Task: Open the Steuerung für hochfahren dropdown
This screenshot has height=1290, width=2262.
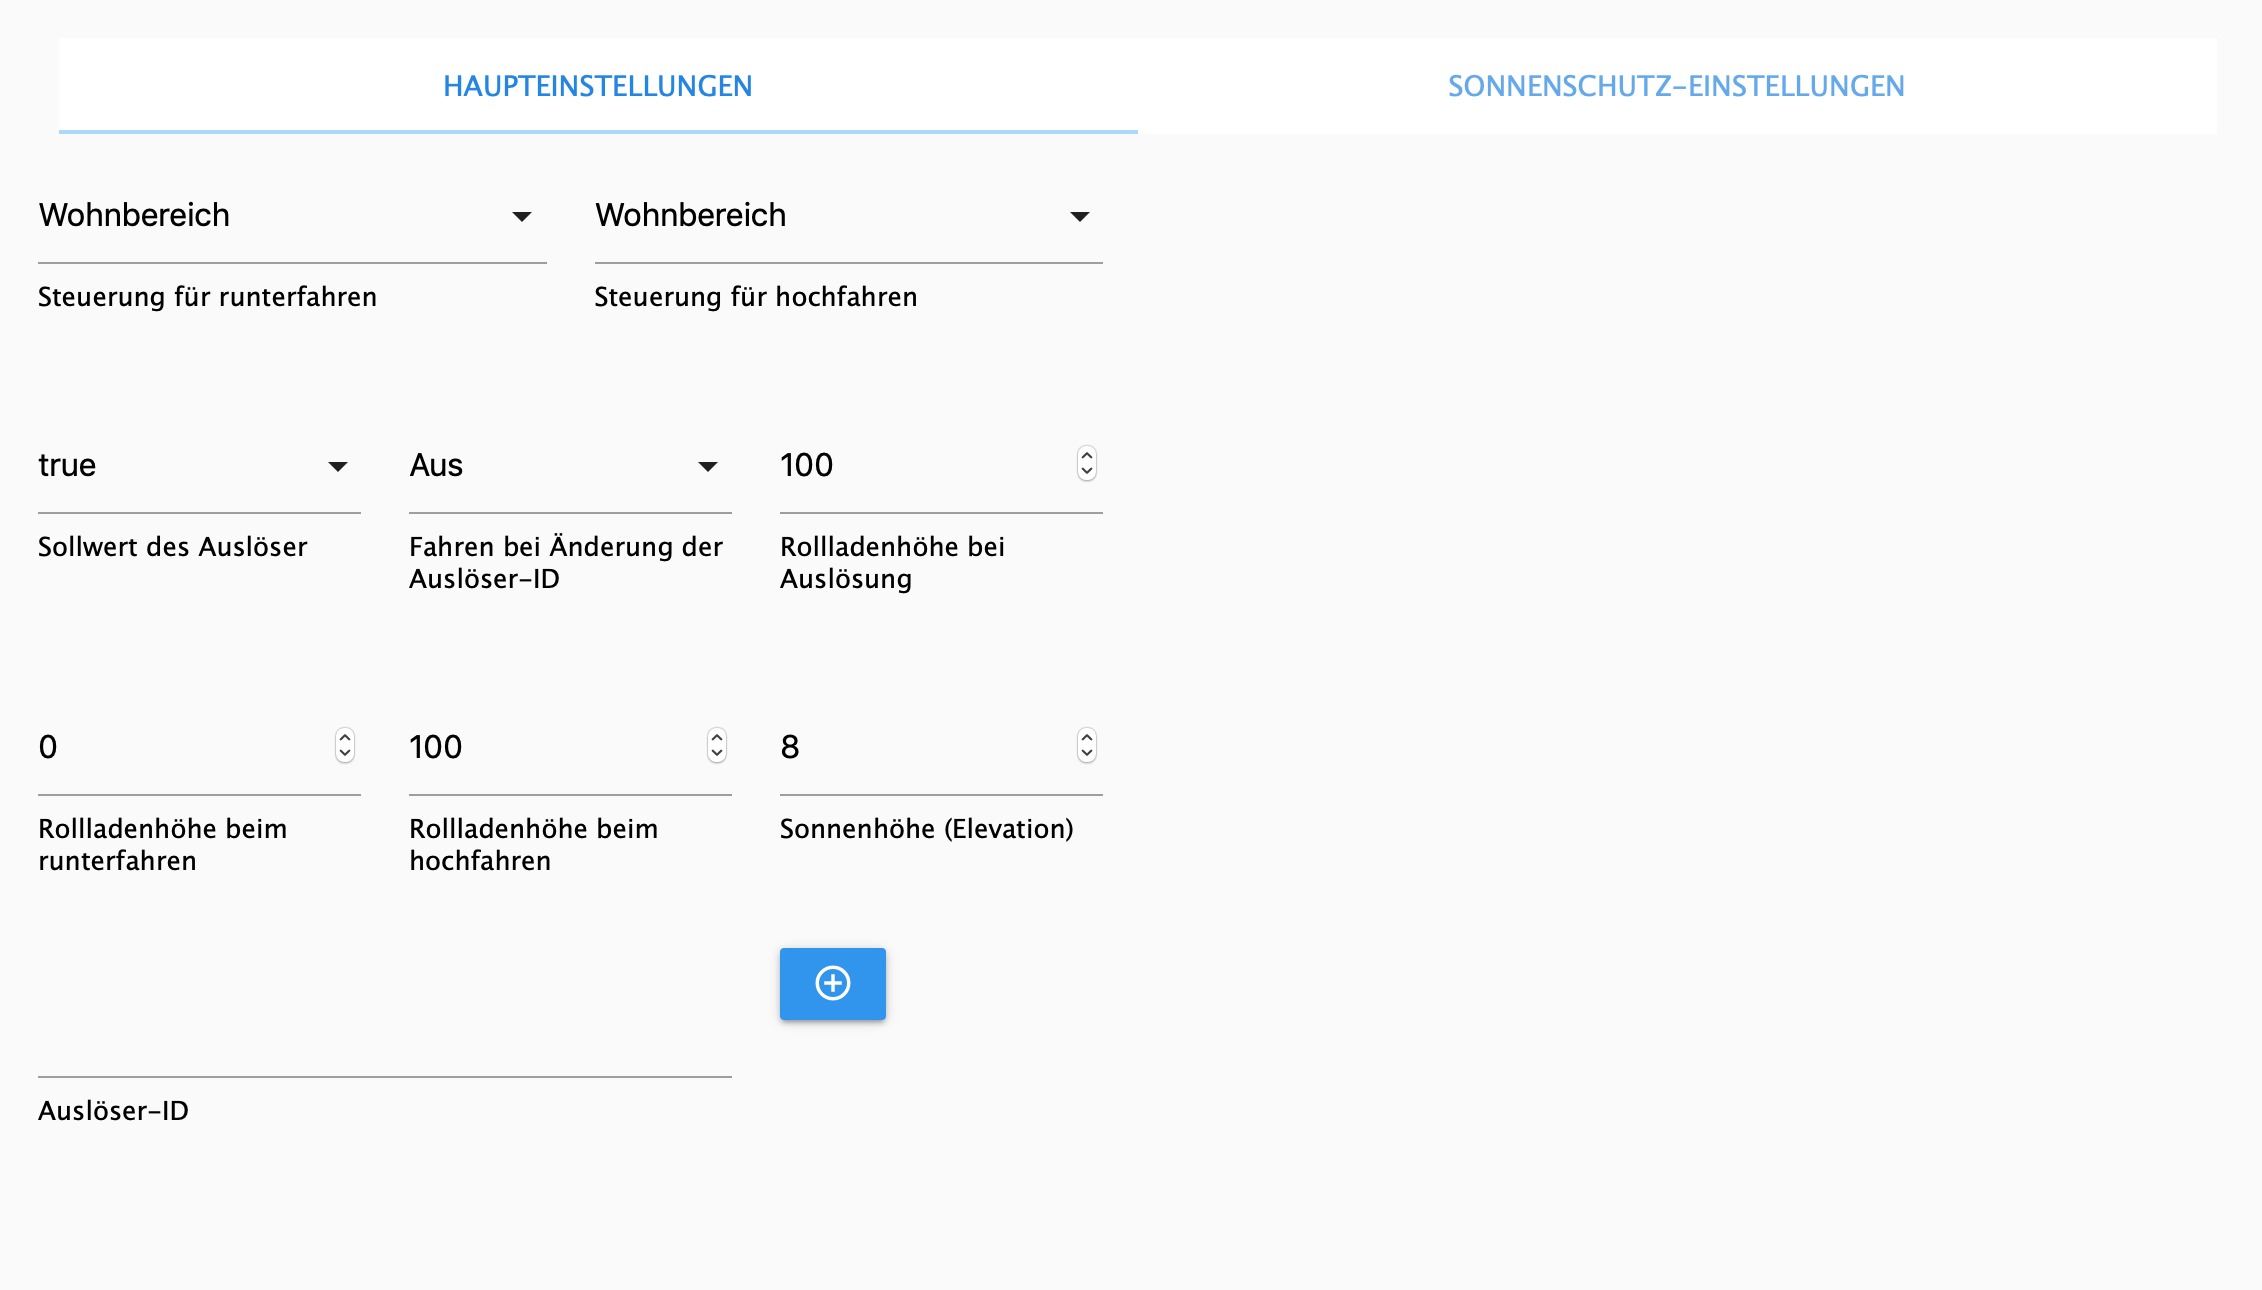Action: pyautogui.click(x=847, y=216)
